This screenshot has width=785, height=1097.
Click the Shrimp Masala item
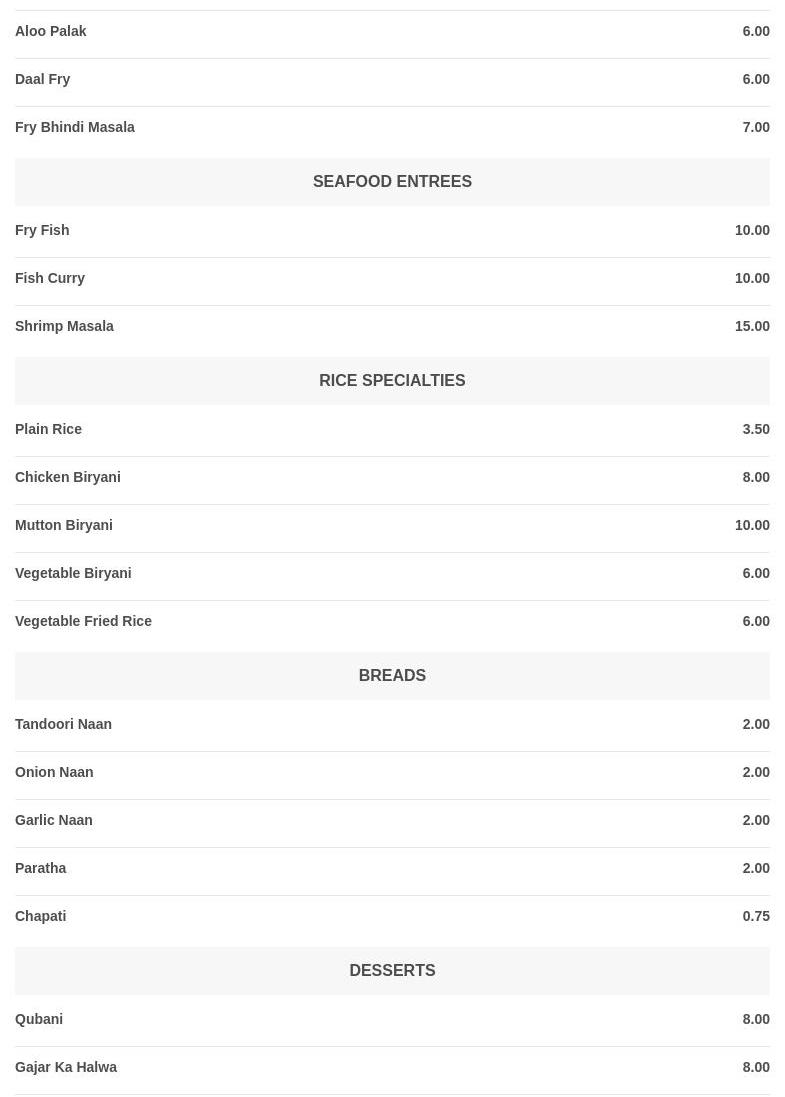point(64,326)
